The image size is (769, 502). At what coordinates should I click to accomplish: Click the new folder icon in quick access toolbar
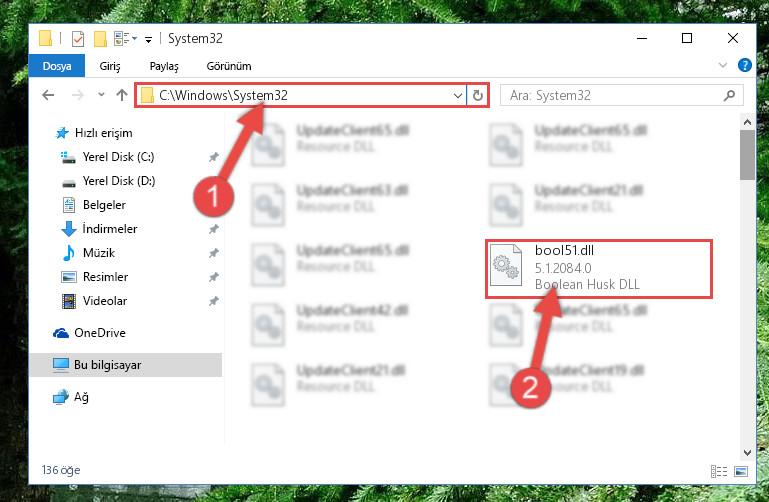[100, 39]
